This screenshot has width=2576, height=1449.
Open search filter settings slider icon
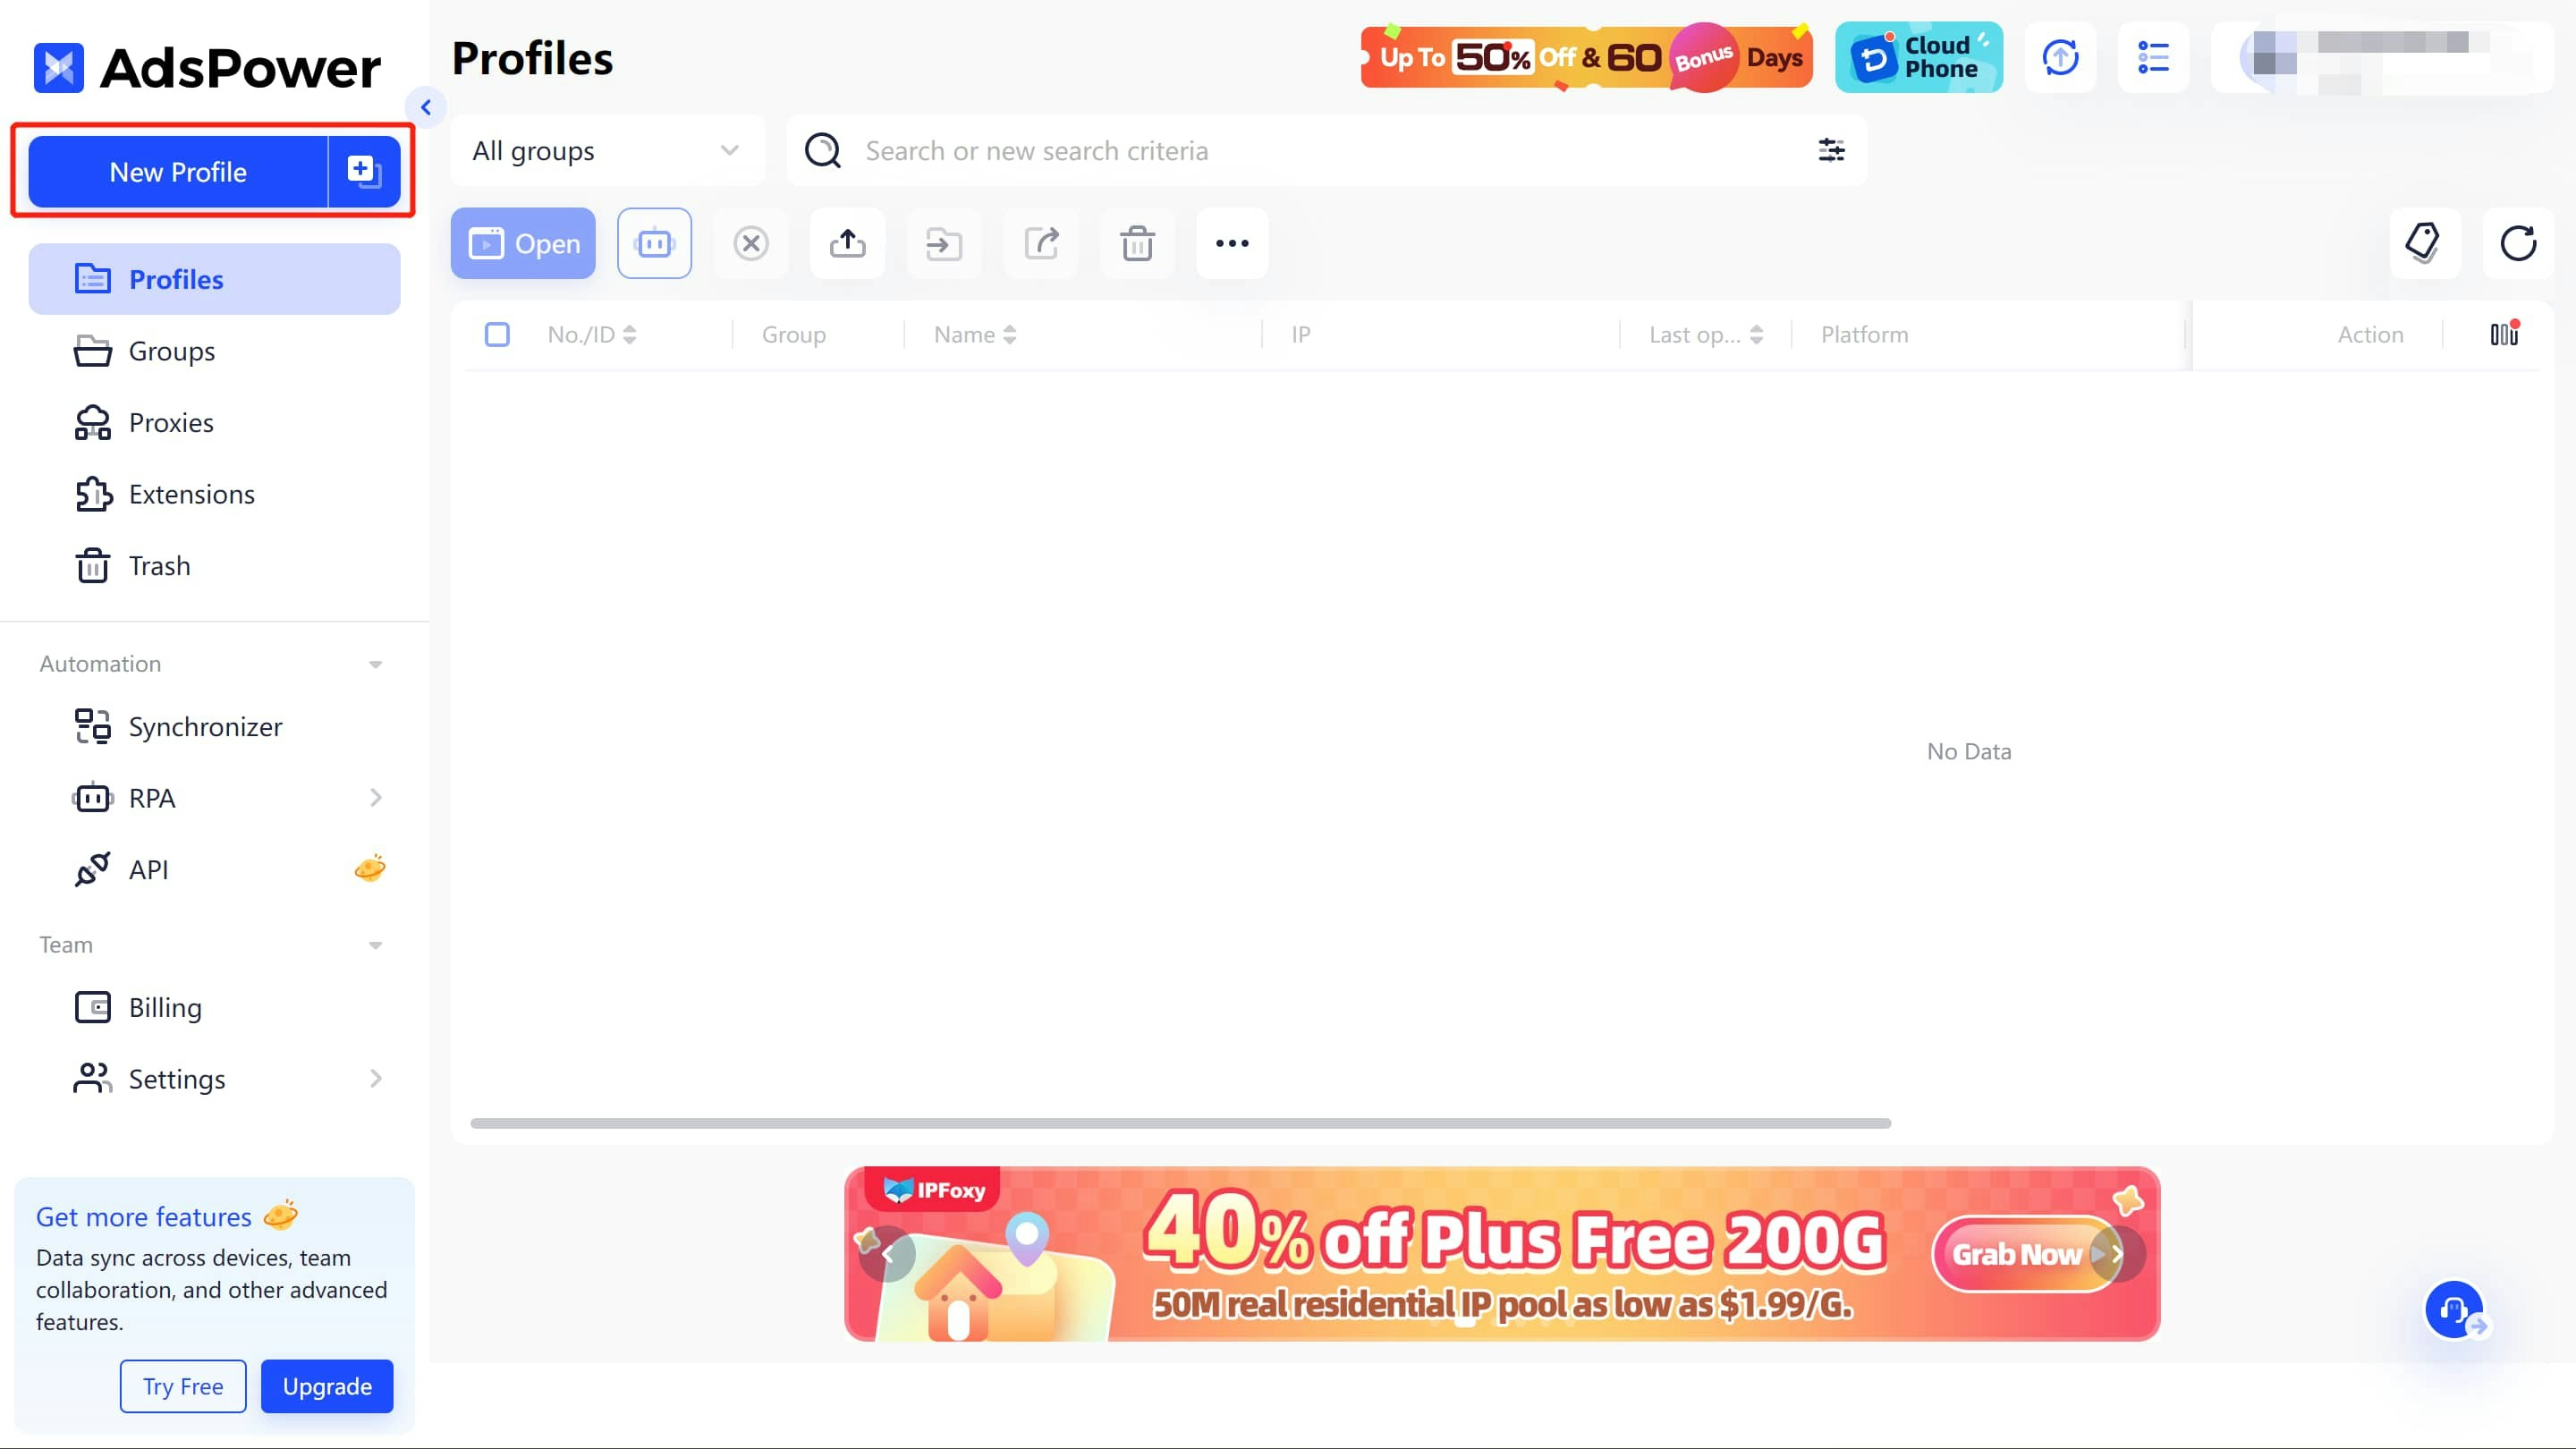coord(1831,150)
